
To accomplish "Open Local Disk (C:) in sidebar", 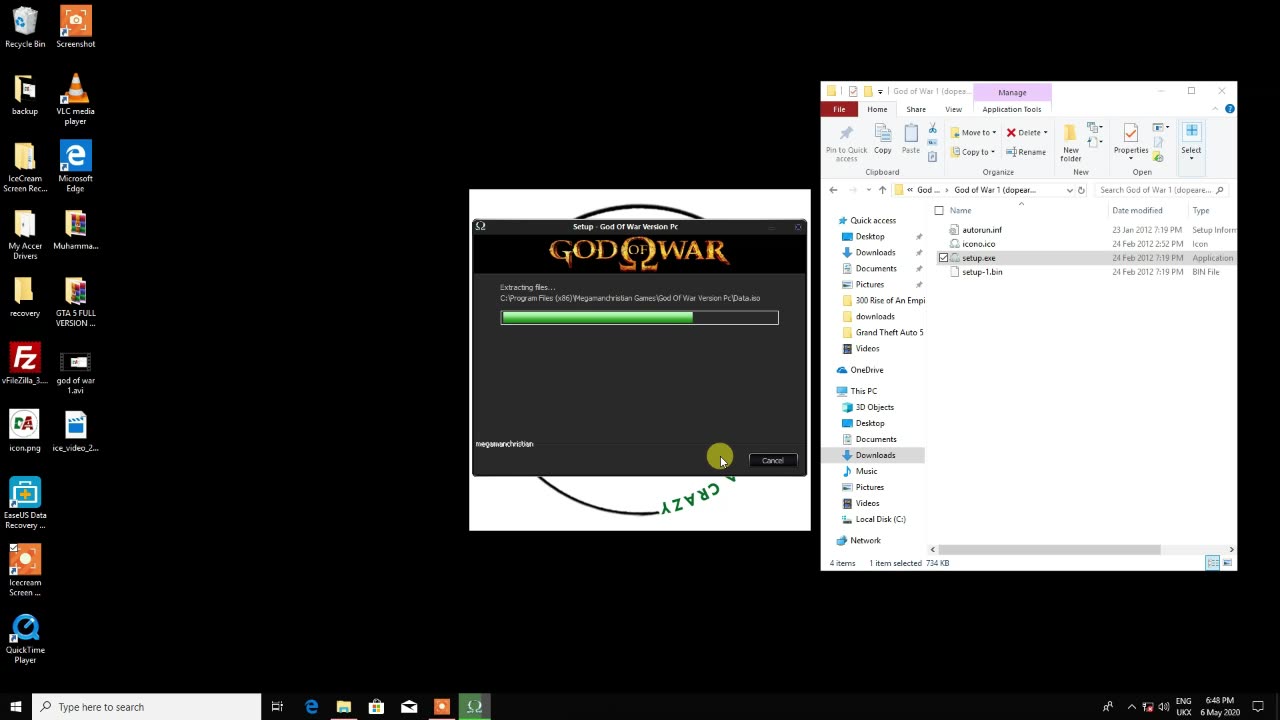I will coord(880,519).
